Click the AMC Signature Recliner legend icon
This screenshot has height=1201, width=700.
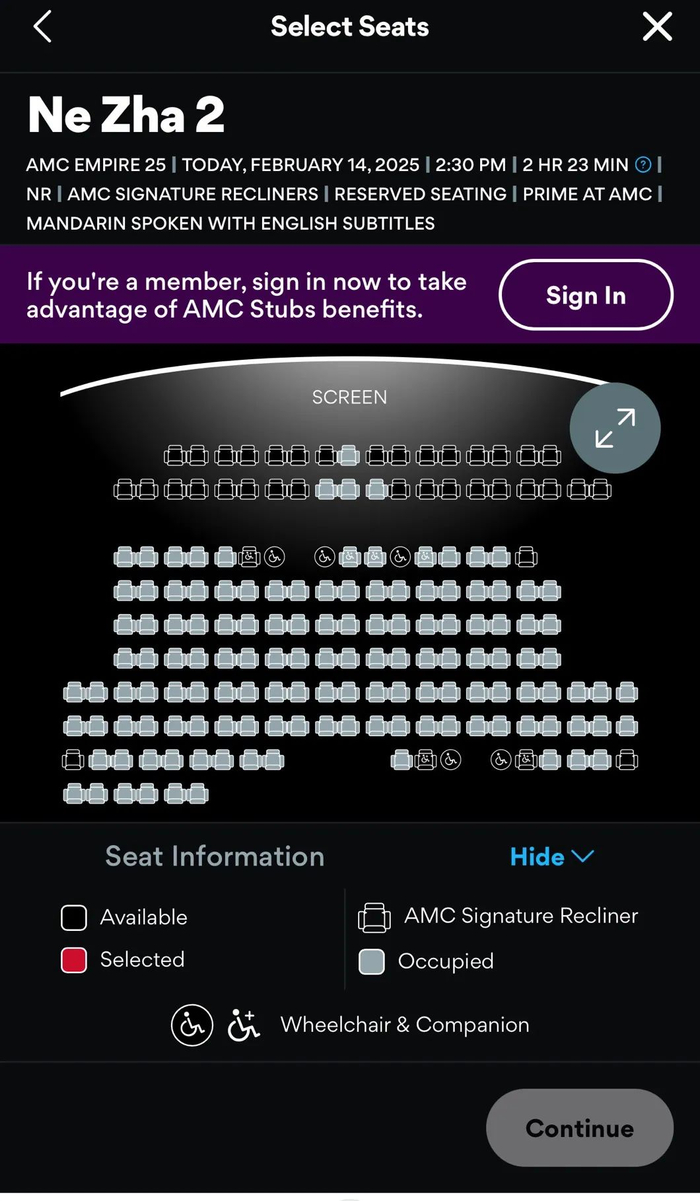(x=375, y=916)
